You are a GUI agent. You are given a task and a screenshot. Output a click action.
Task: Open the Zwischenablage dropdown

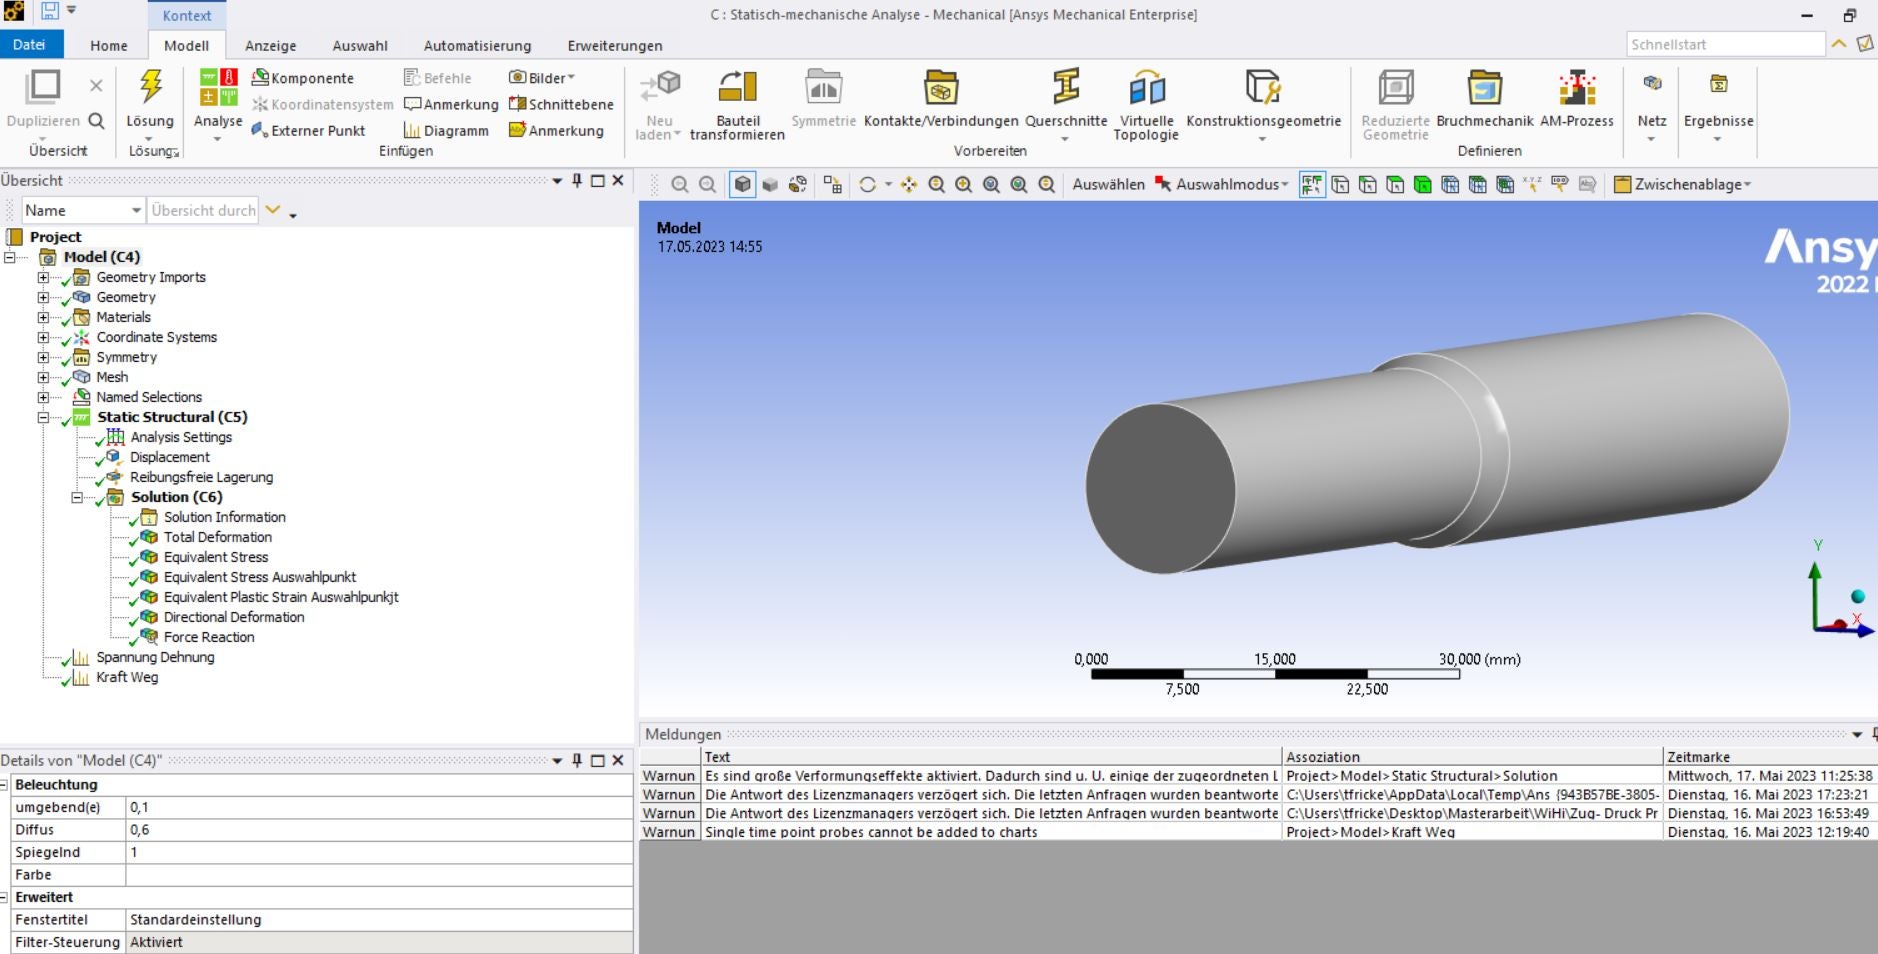click(1682, 184)
